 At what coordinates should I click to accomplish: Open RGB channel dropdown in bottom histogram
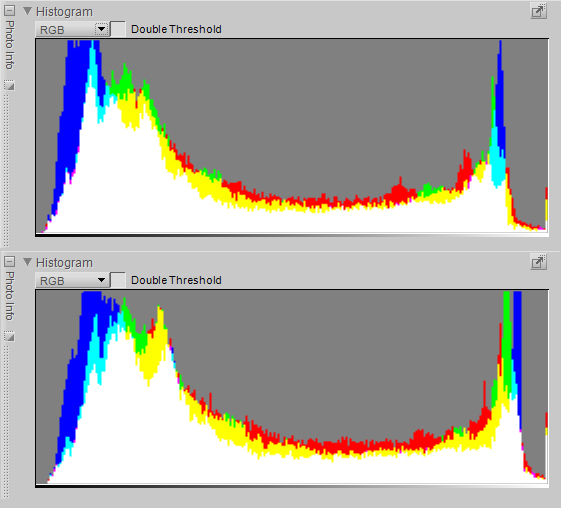coord(72,280)
